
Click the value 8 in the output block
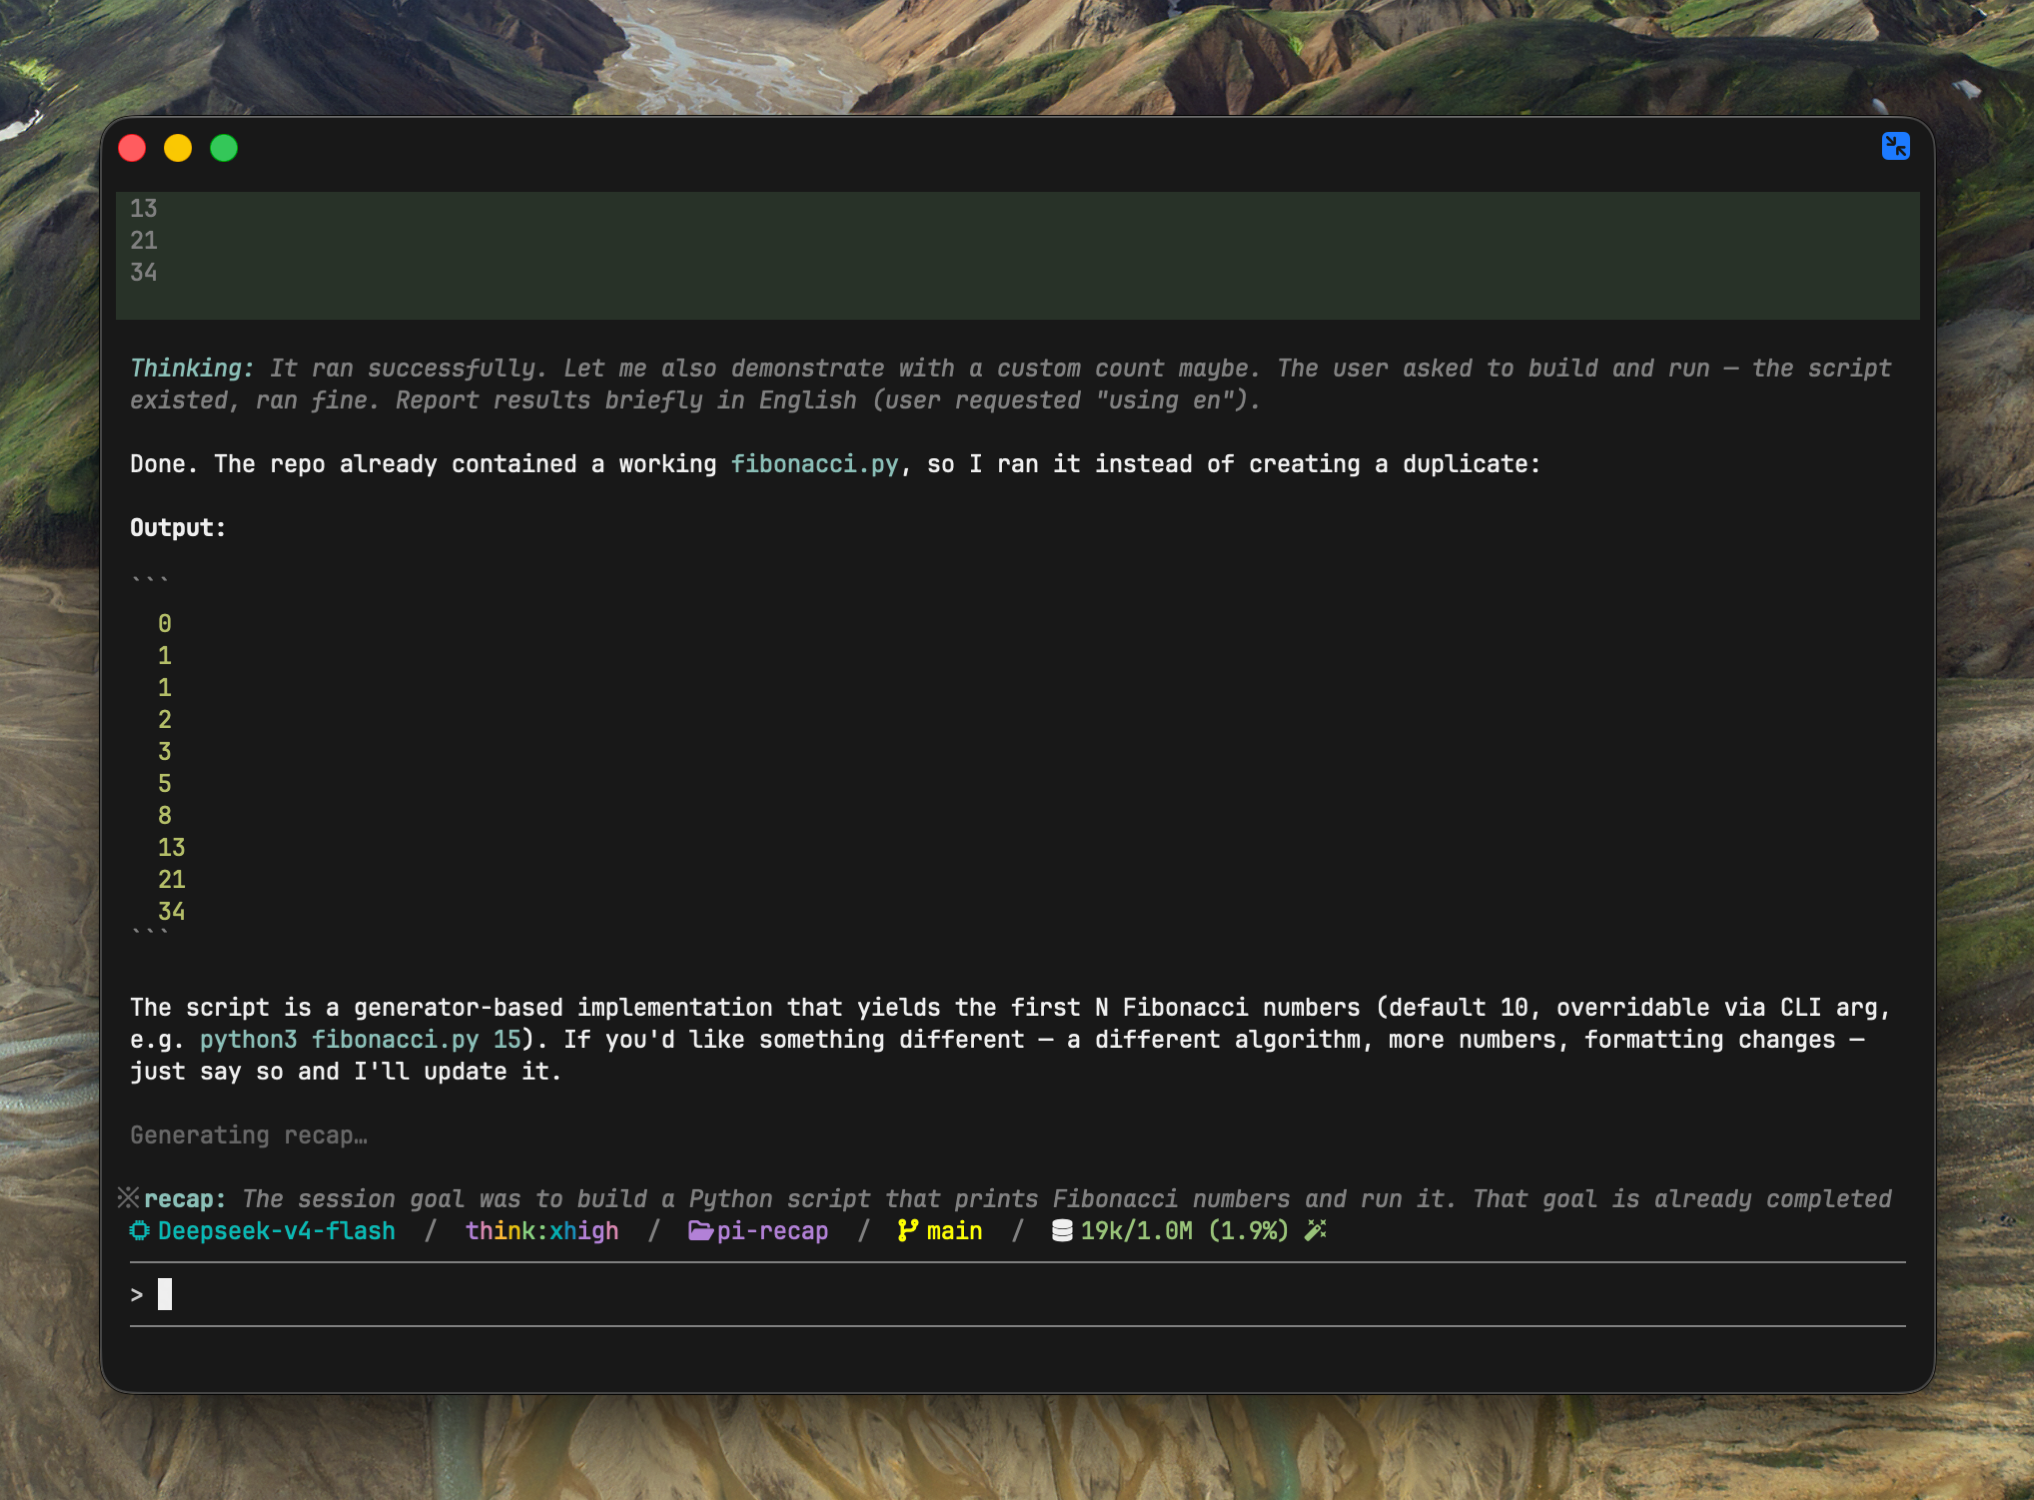165,816
